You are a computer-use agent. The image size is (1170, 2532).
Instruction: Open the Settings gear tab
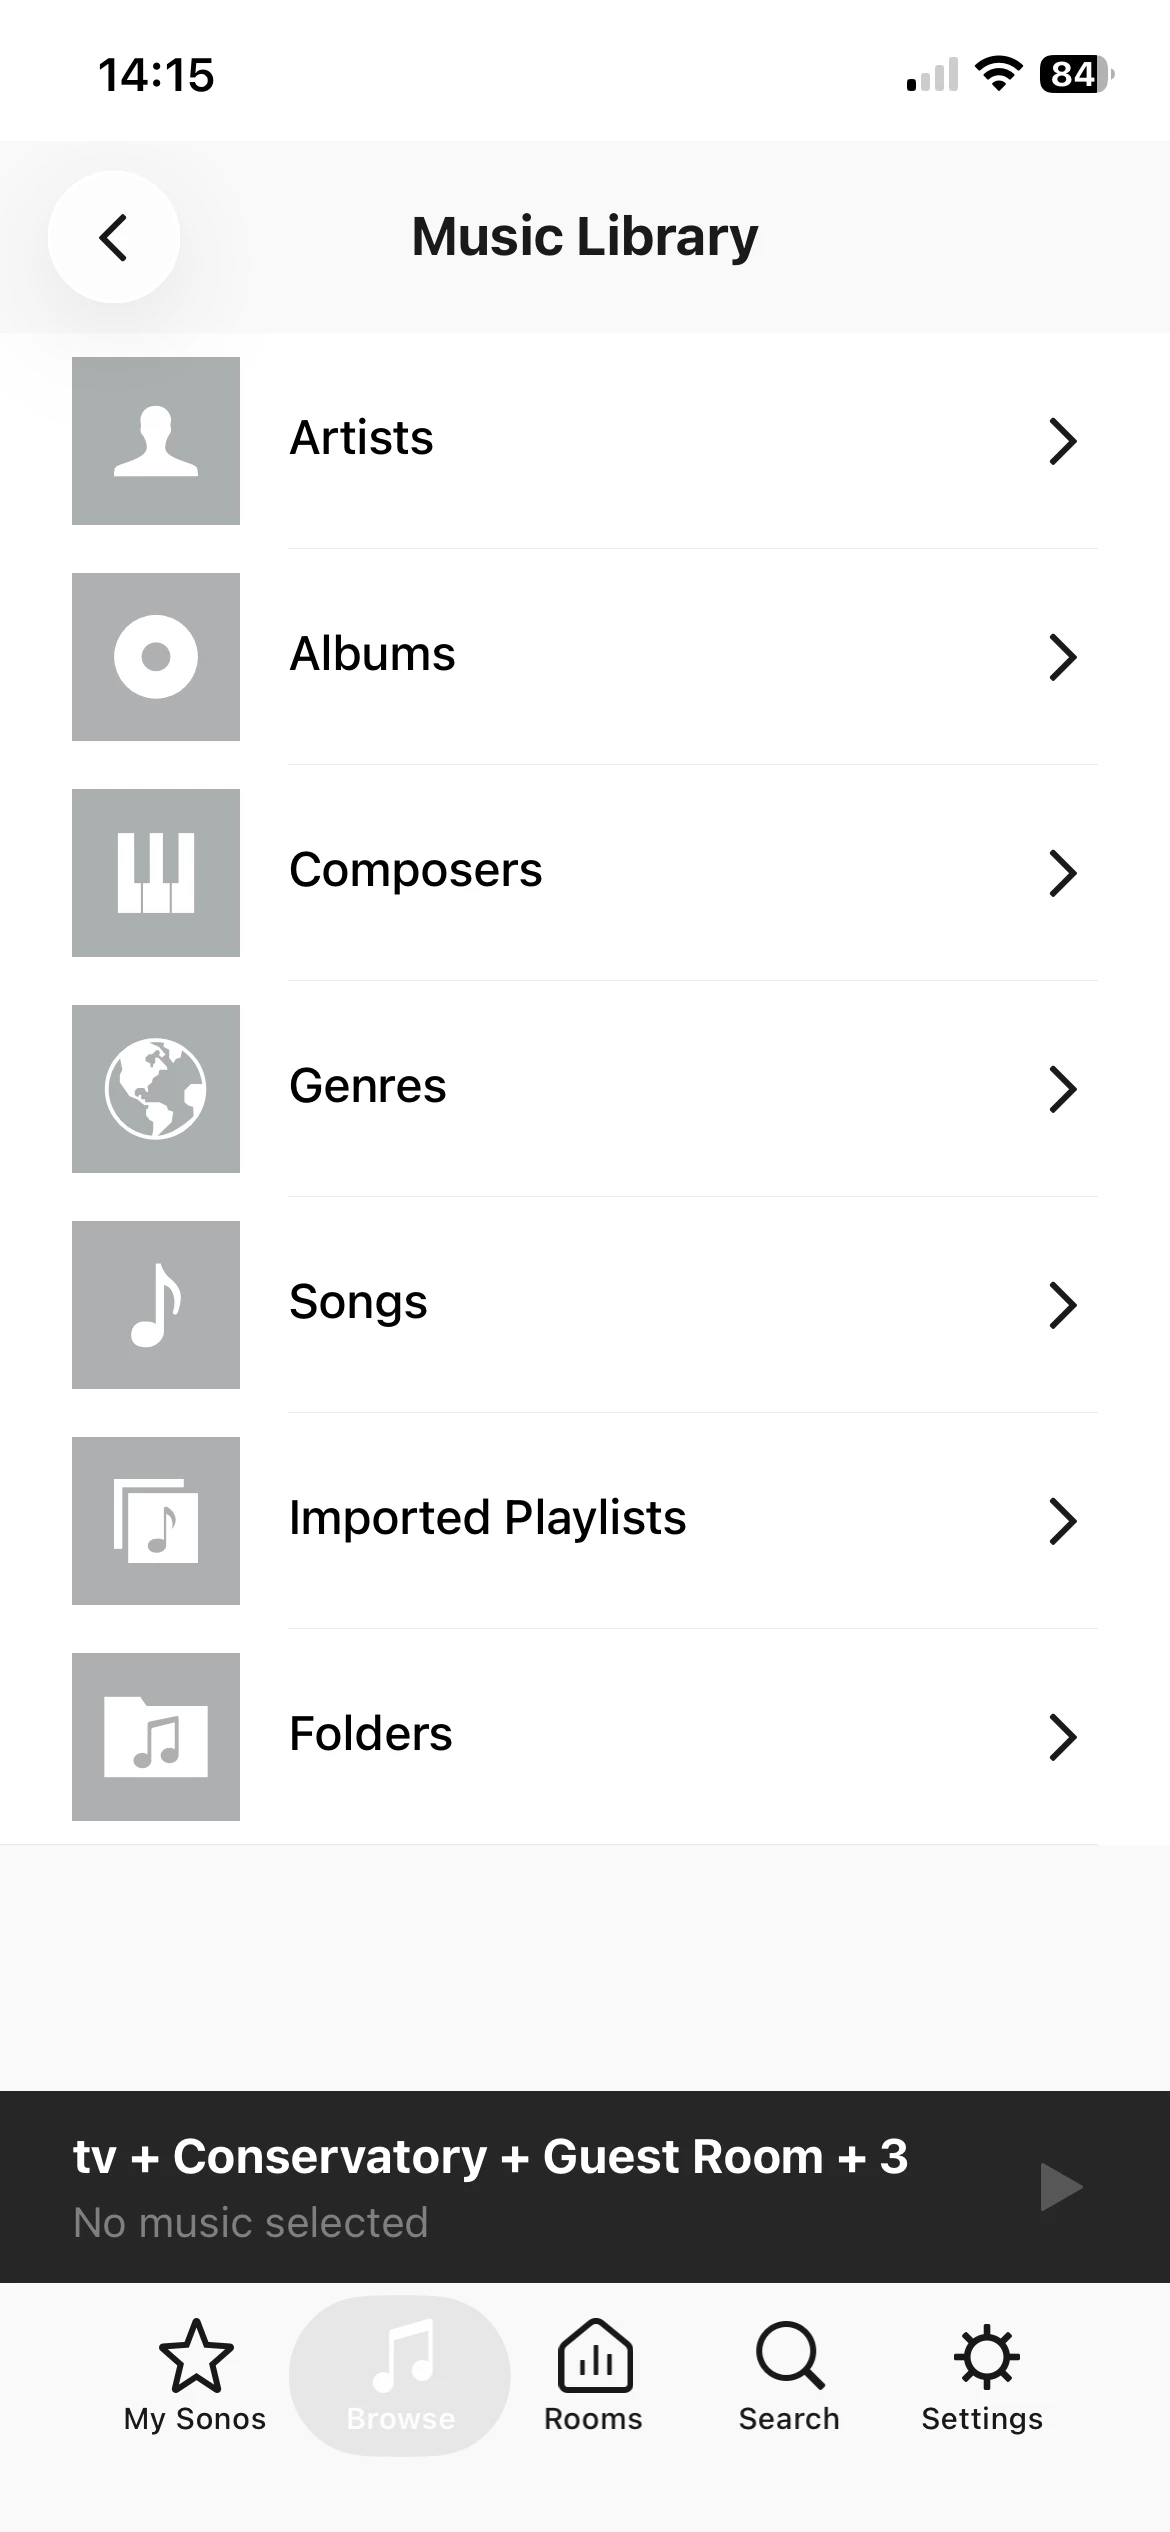[x=983, y=2376]
